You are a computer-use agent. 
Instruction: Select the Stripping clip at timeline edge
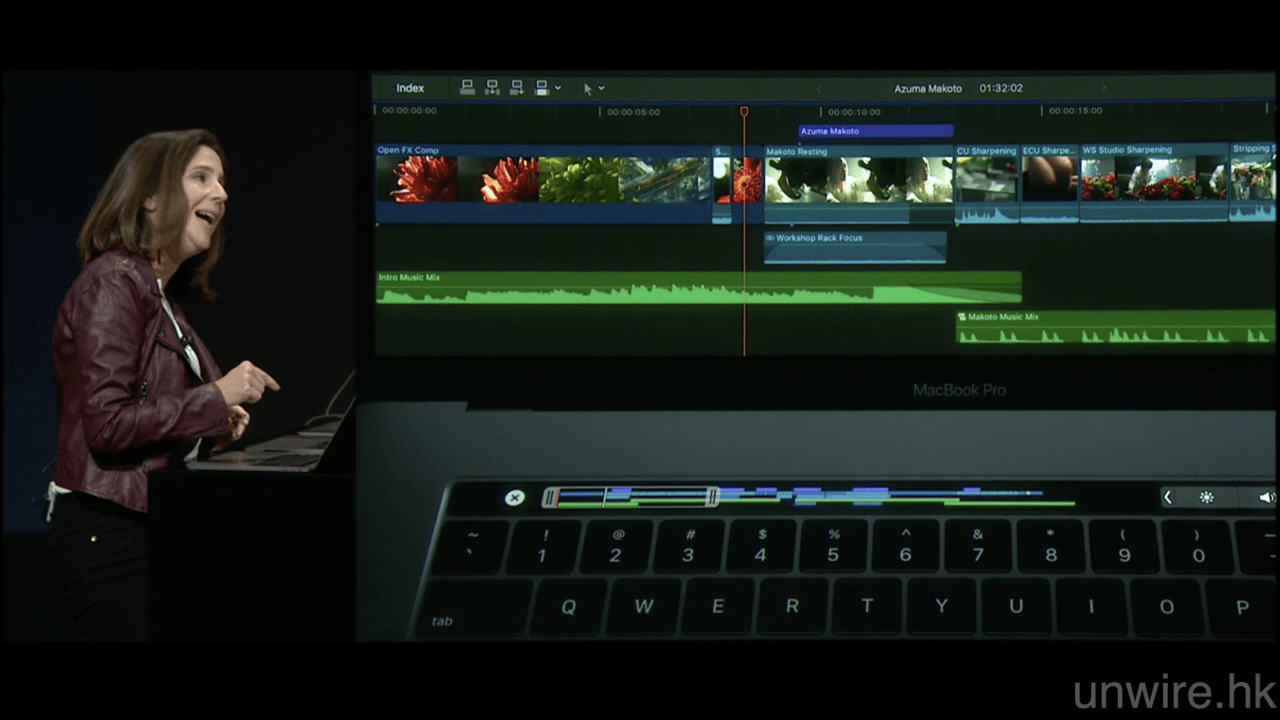pos(1252,182)
